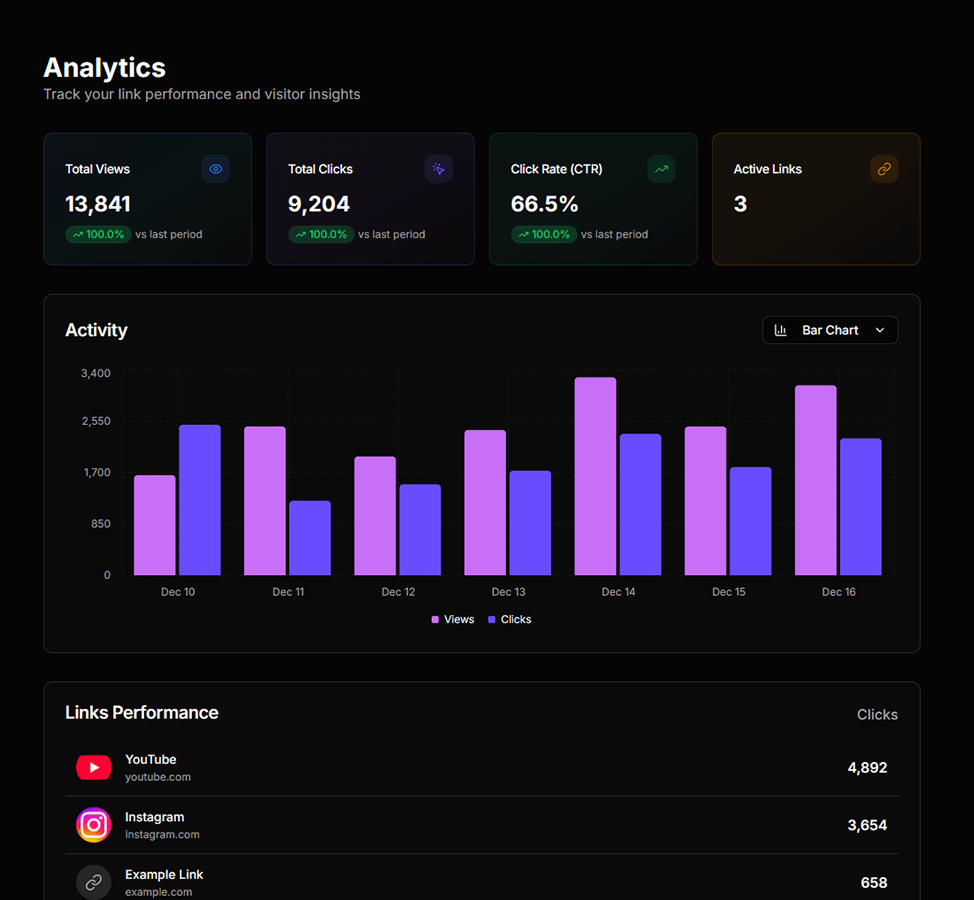
Task: Open the Instagram icon in Links Performance
Action: [93, 825]
